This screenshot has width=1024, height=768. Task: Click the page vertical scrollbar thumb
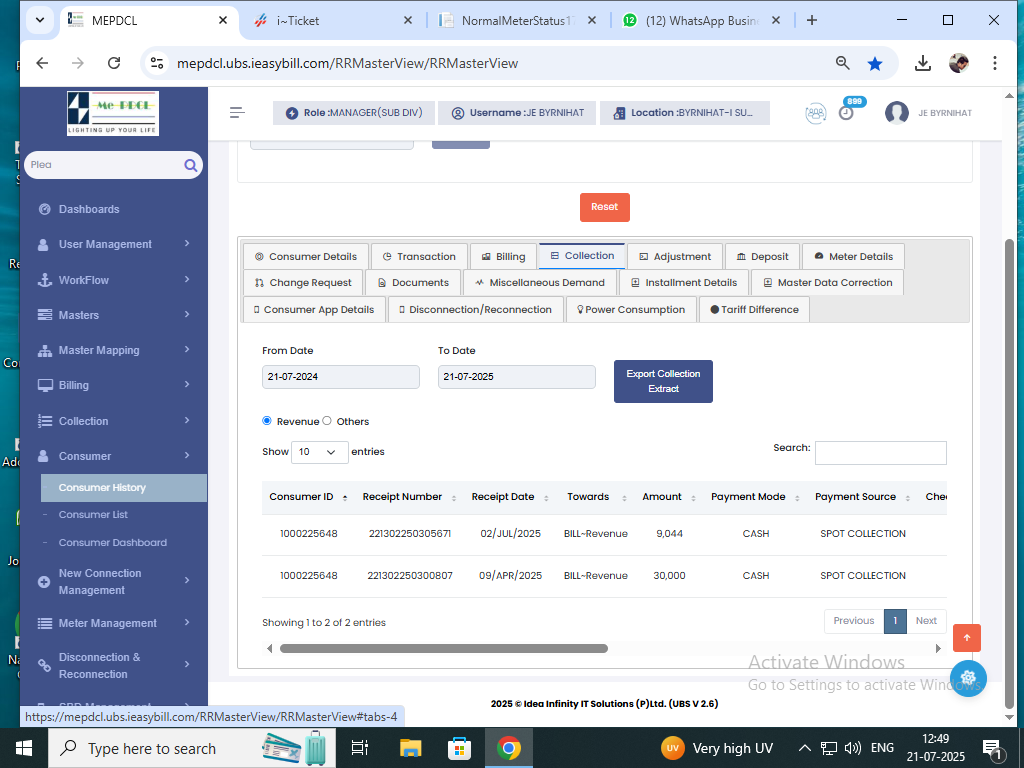pos(1009,475)
